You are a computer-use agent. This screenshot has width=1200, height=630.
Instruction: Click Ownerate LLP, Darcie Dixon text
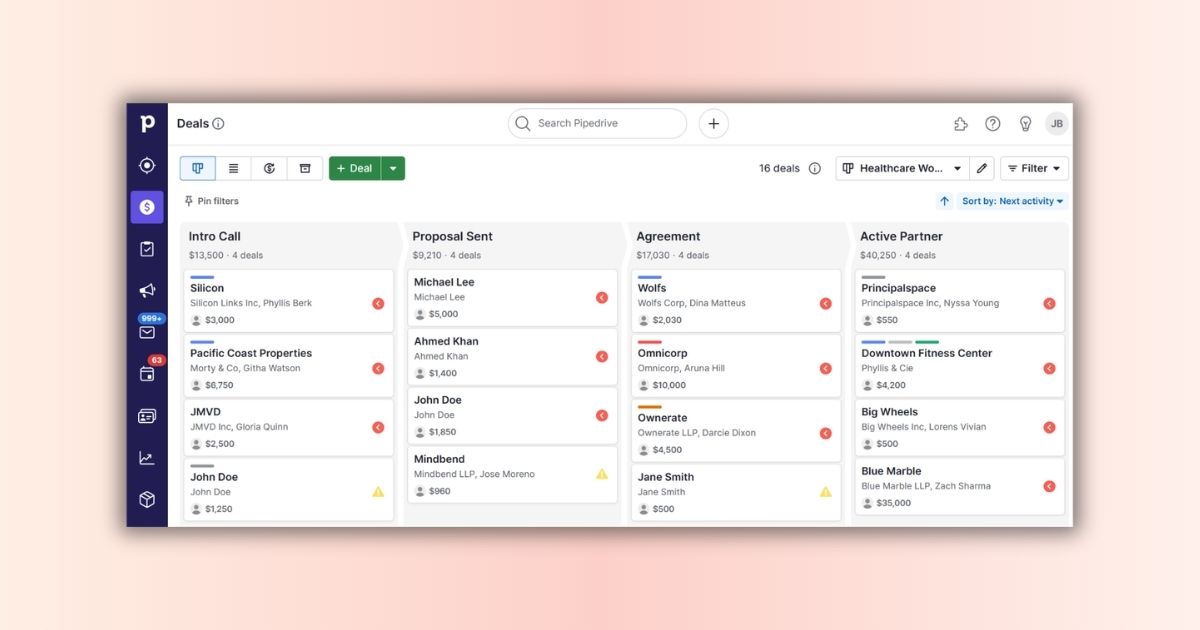697,433
